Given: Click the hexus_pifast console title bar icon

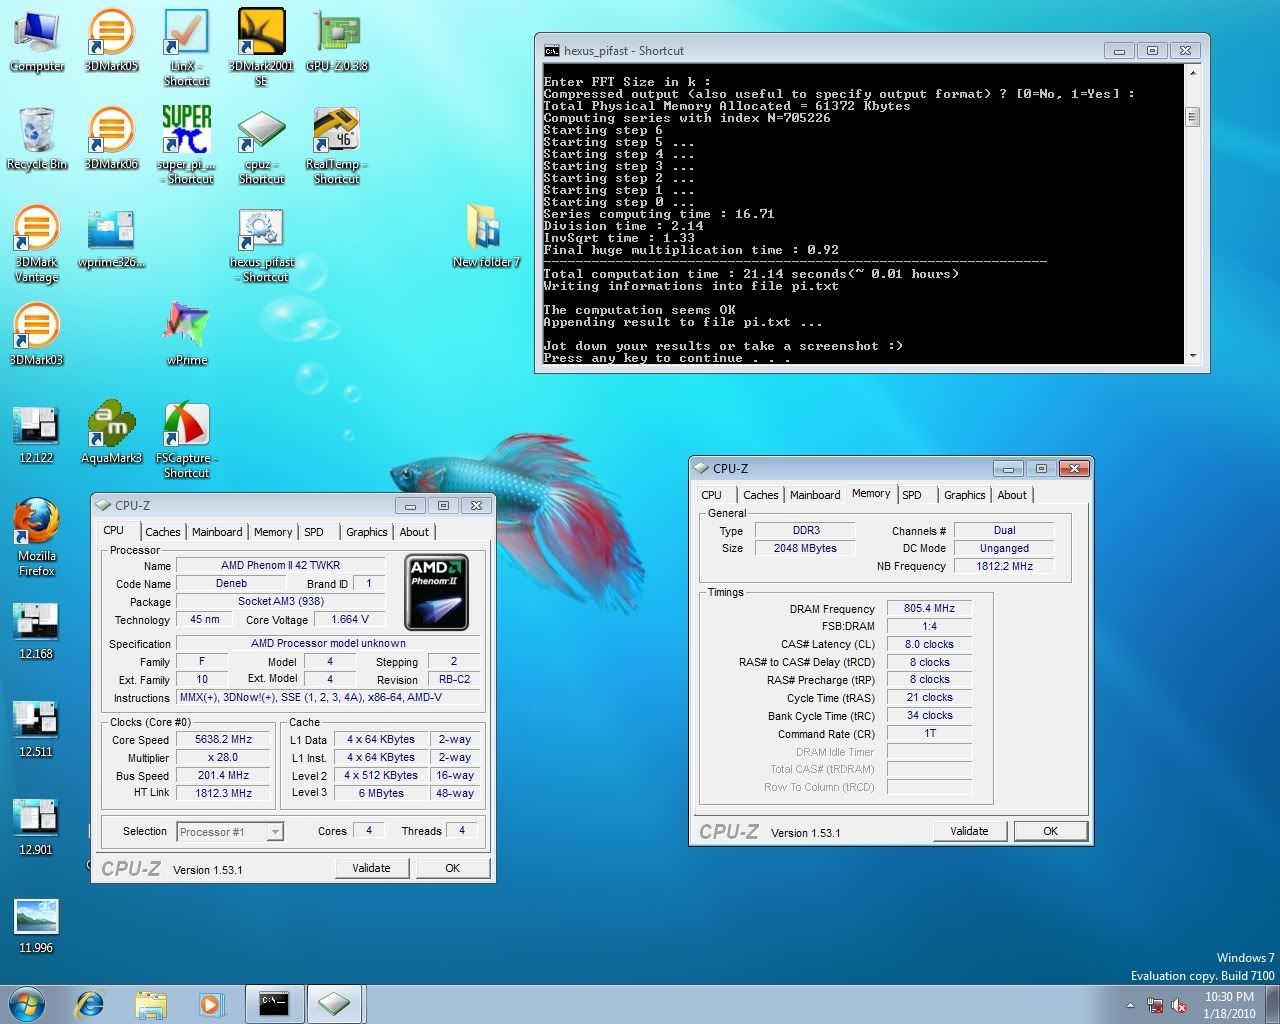Looking at the screenshot, I should coord(551,50).
